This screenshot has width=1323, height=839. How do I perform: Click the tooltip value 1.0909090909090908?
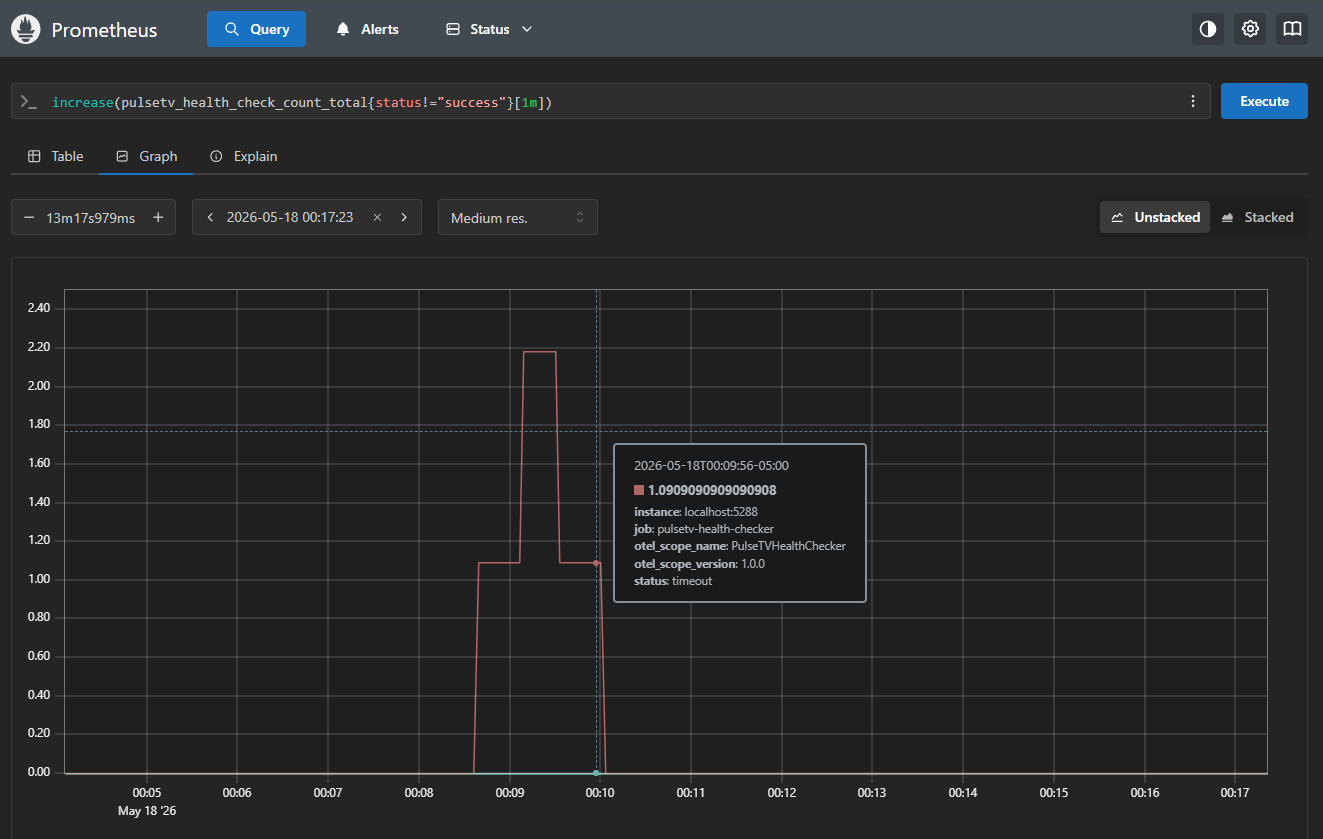pos(712,490)
